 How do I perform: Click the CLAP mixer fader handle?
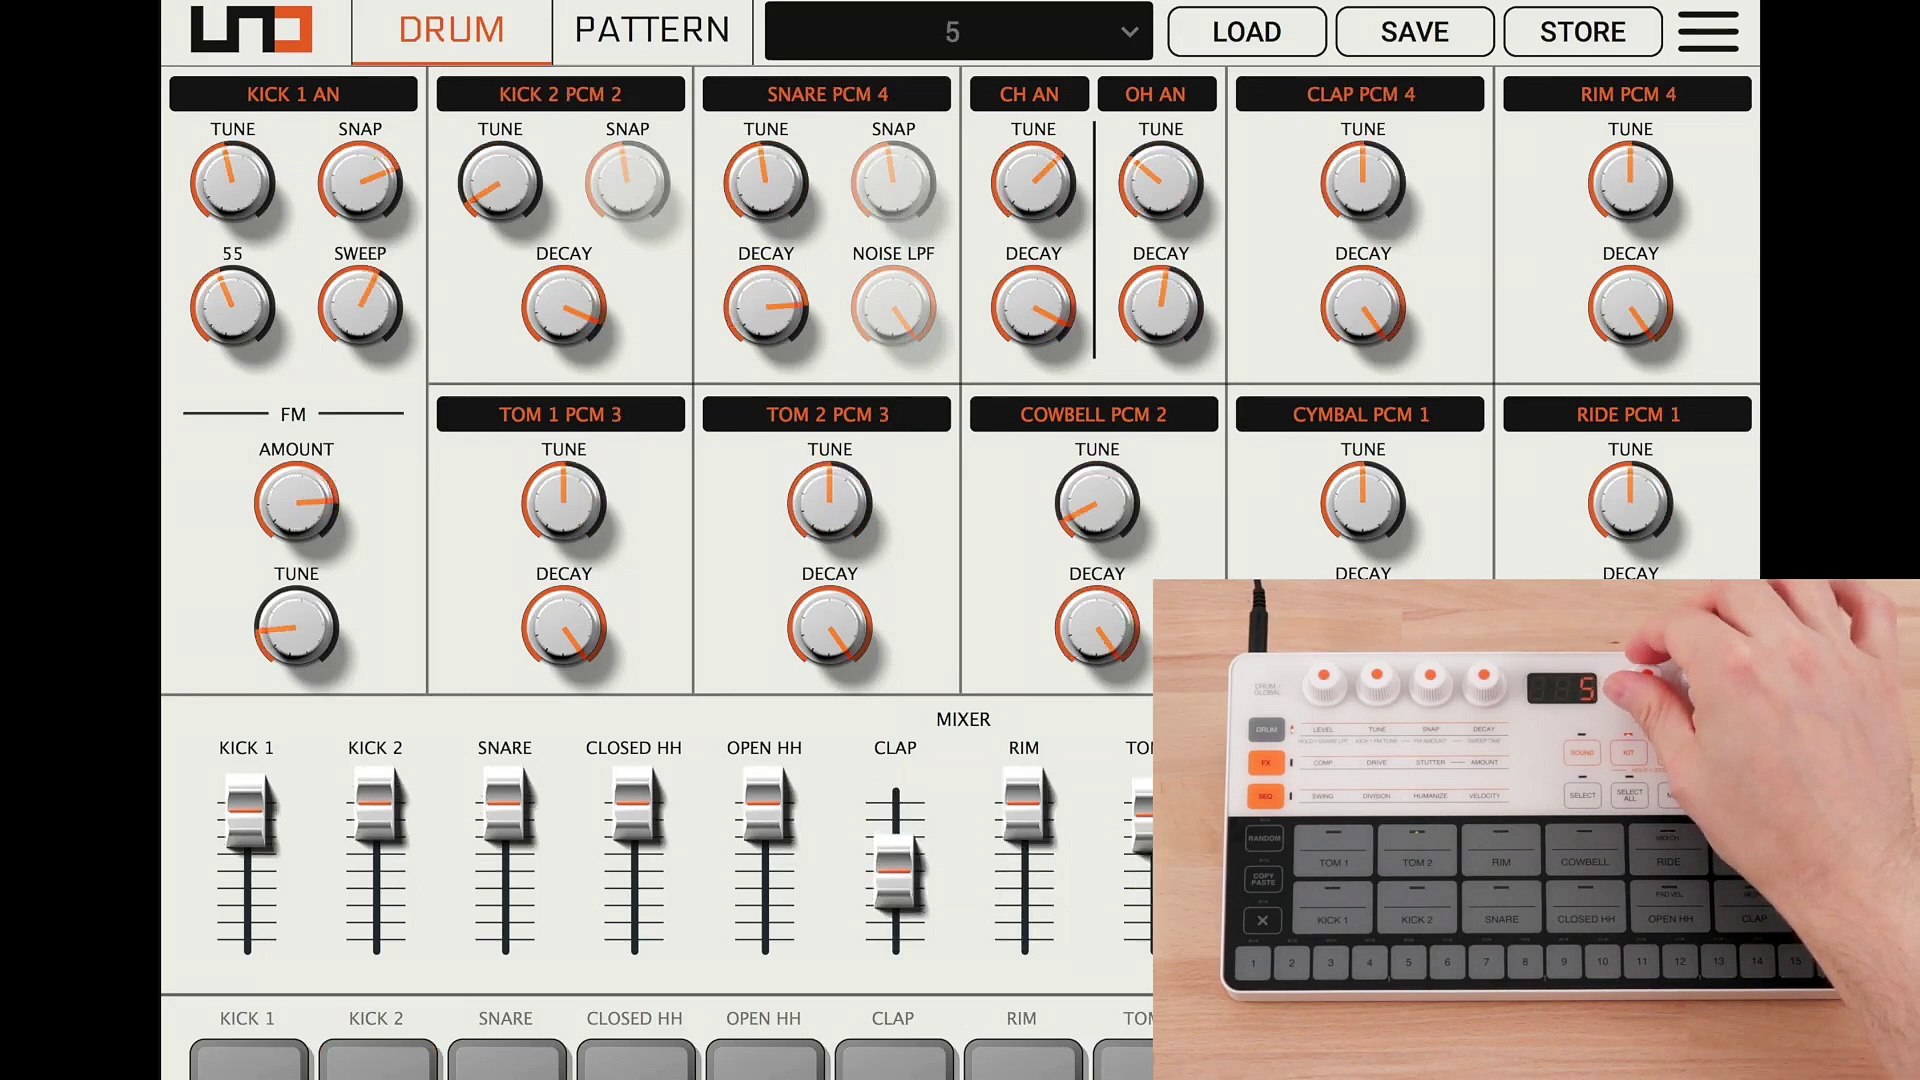coord(895,870)
